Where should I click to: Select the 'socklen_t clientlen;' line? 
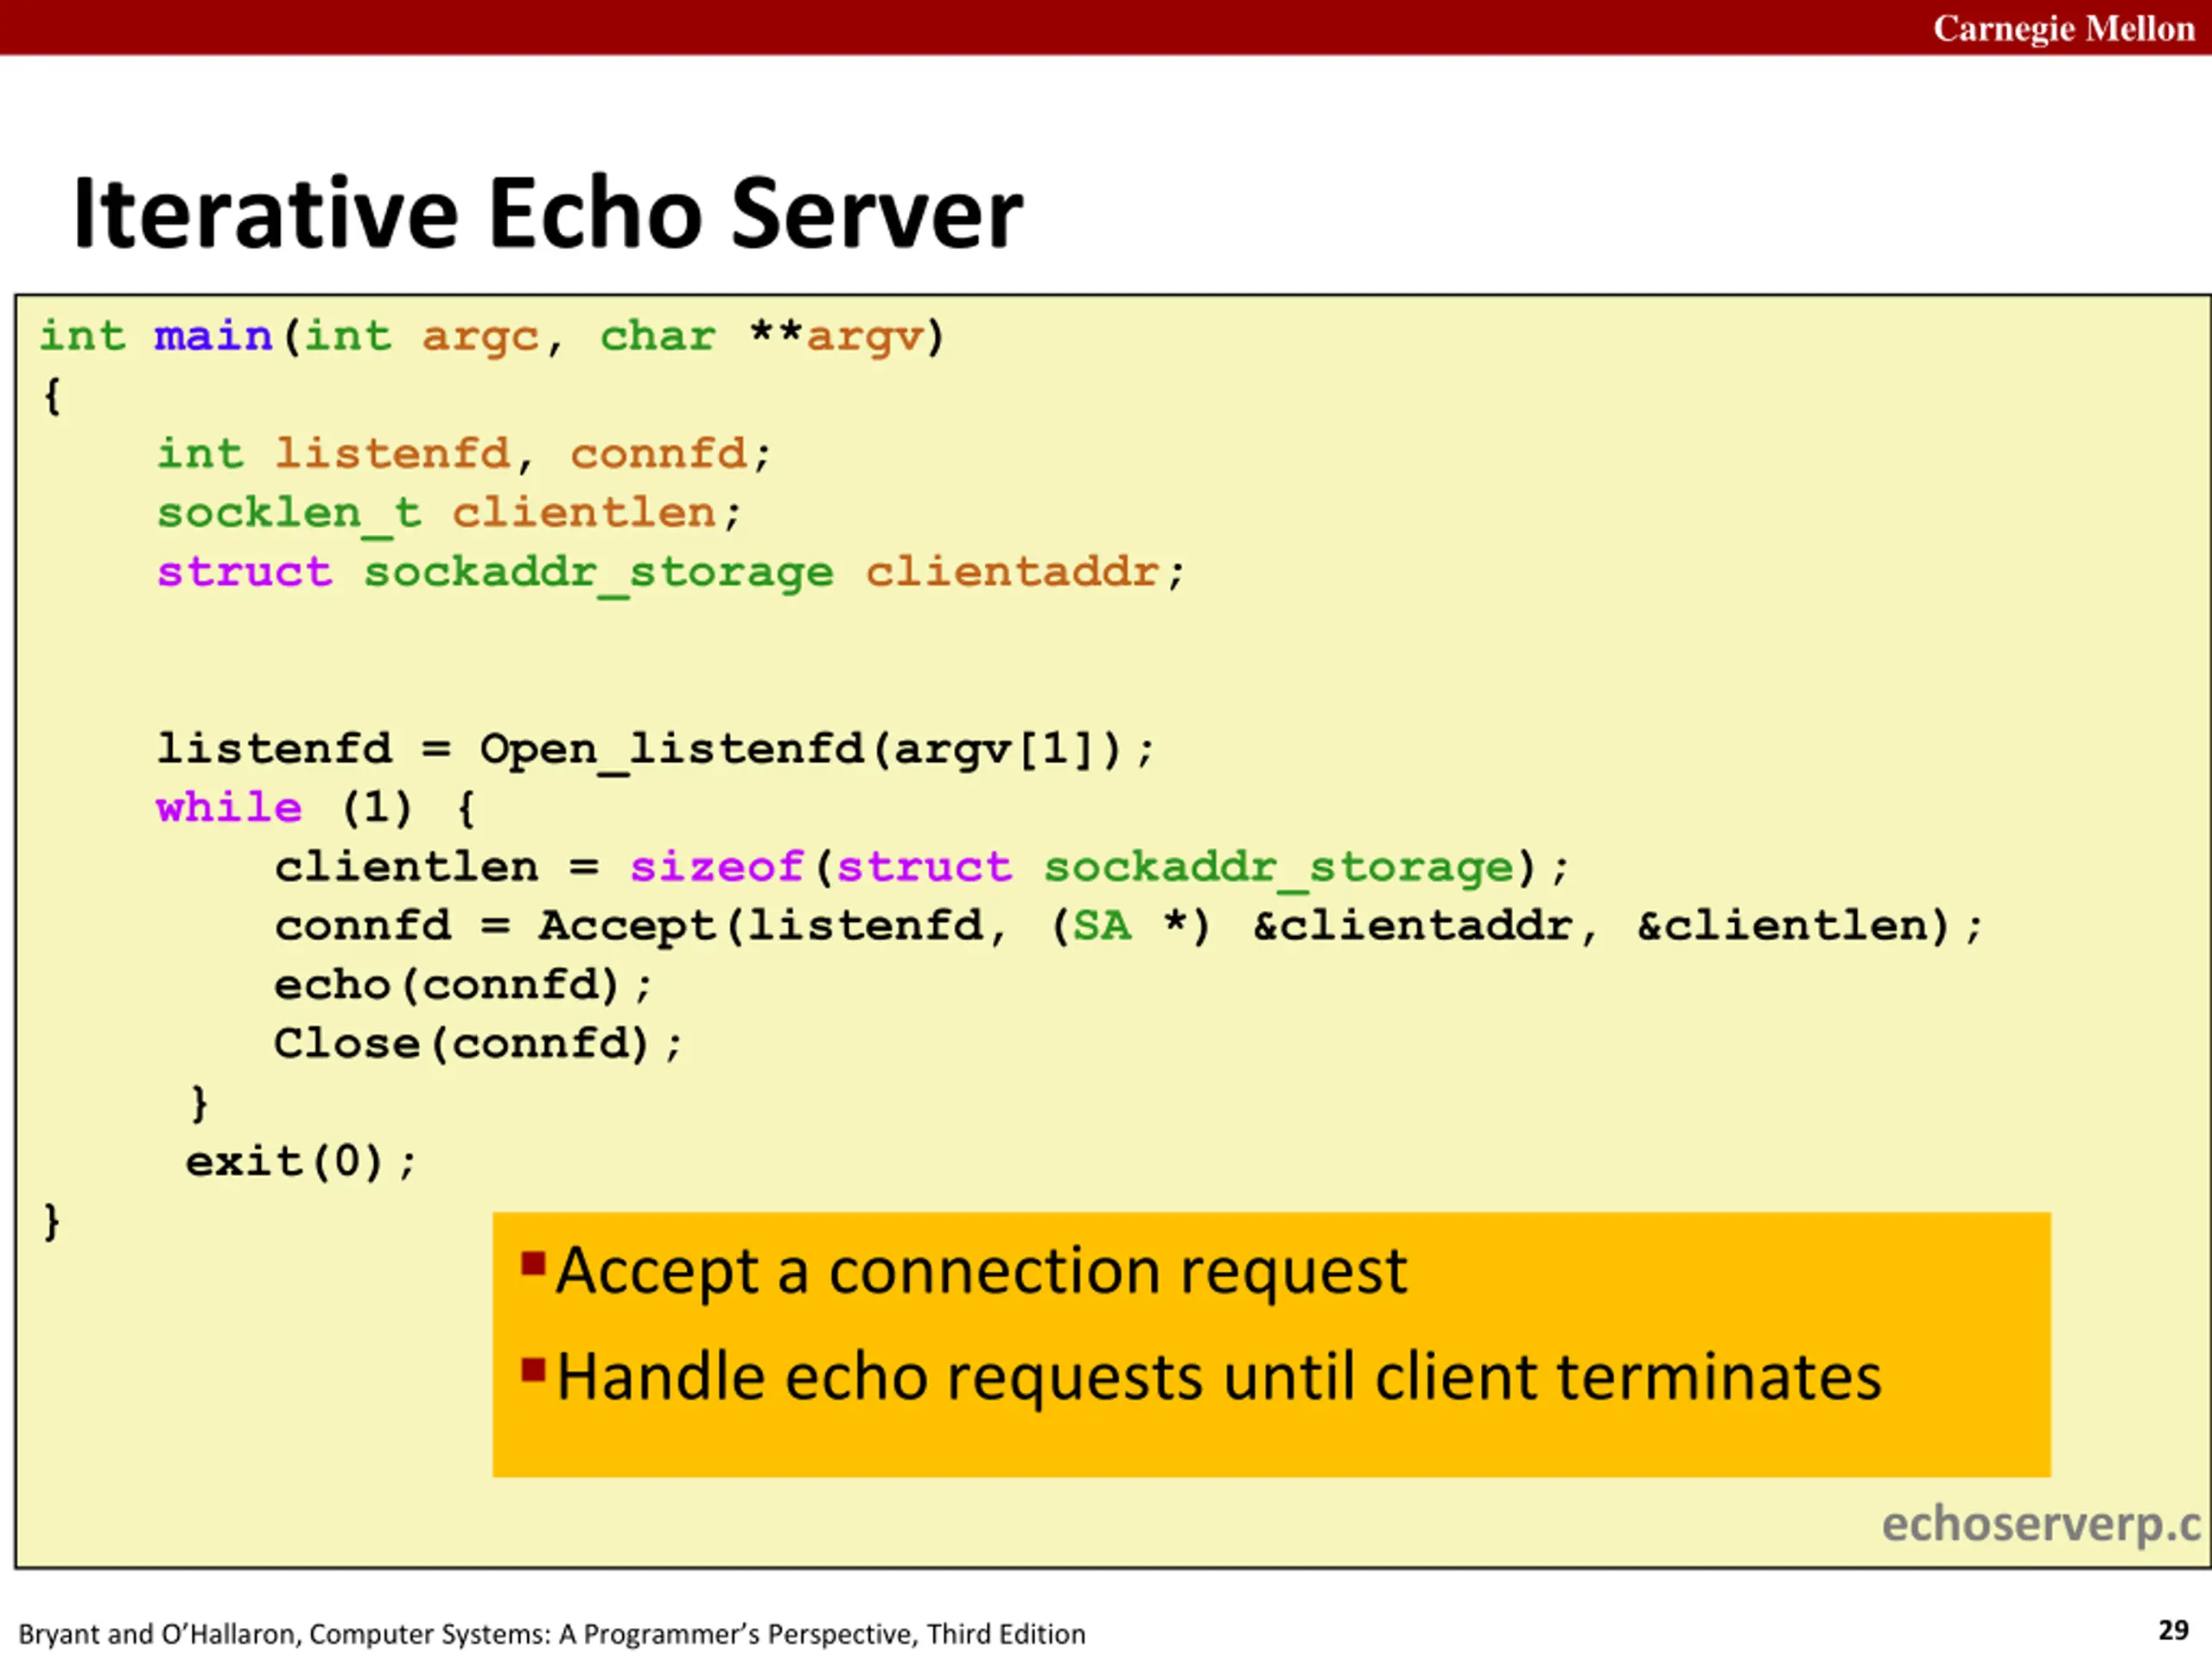(x=449, y=515)
